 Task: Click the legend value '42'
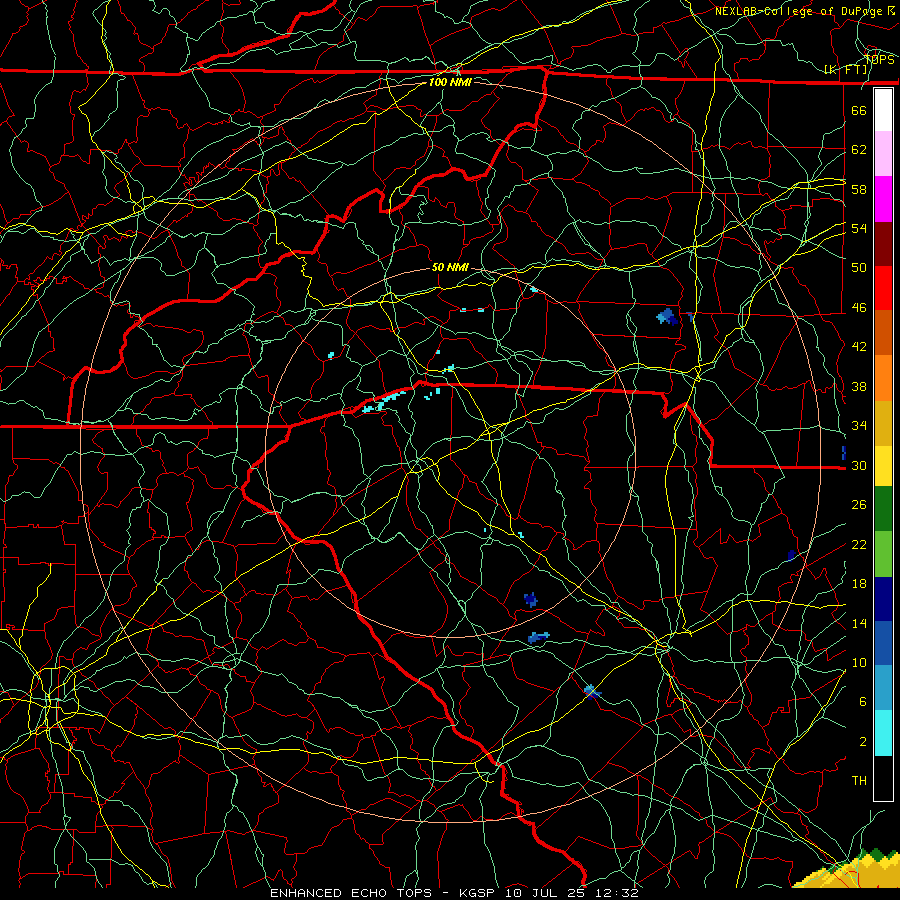859,347
